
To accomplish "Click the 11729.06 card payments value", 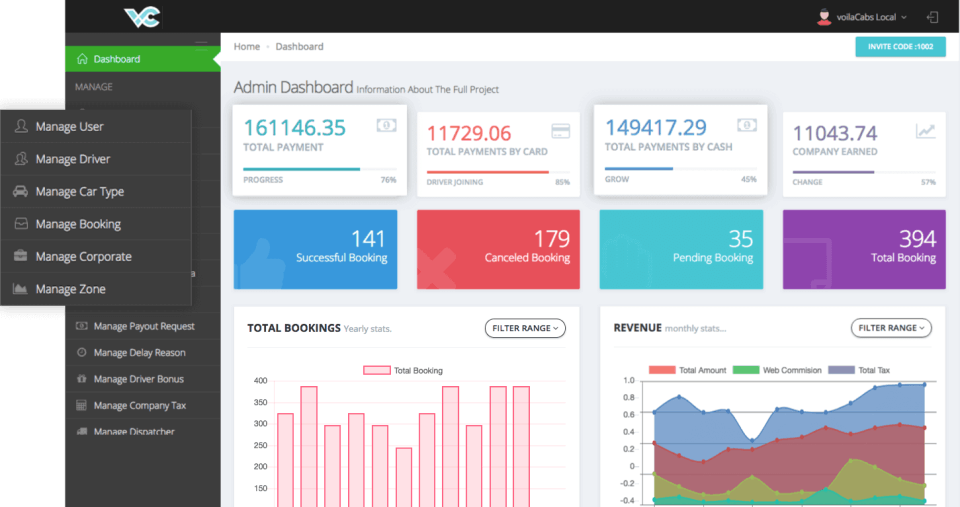I will pos(469,133).
